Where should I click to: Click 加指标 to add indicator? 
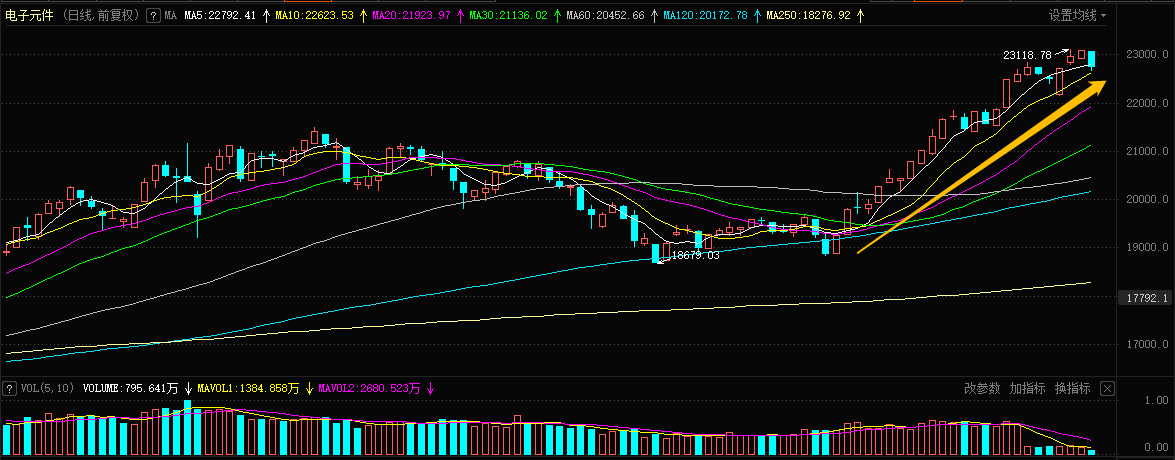[1027, 388]
